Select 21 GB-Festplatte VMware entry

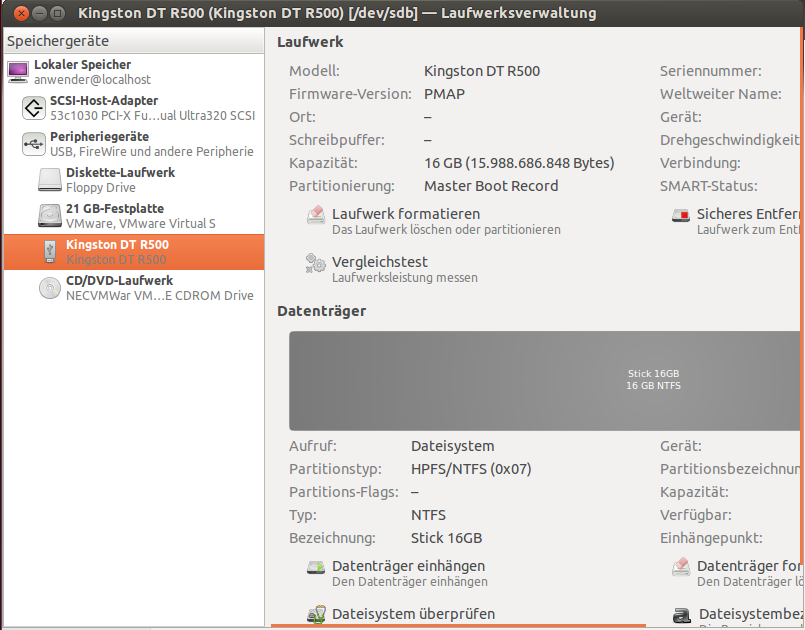pyautogui.click(x=134, y=216)
